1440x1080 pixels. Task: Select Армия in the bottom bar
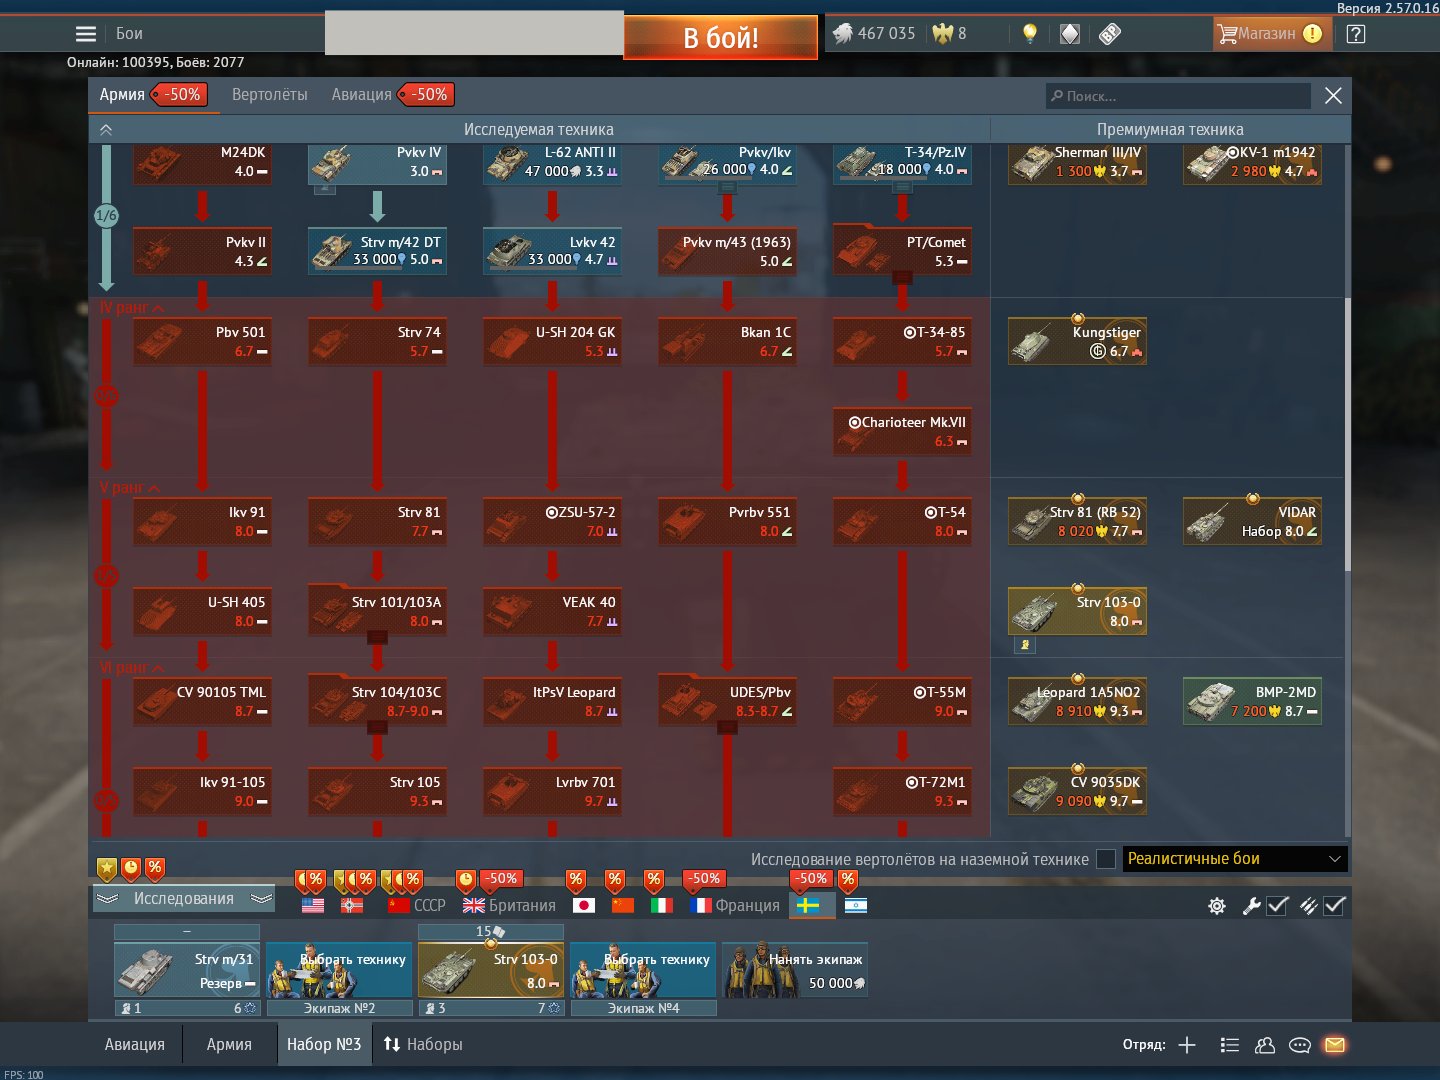pyautogui.click(x=229, y=1045)
